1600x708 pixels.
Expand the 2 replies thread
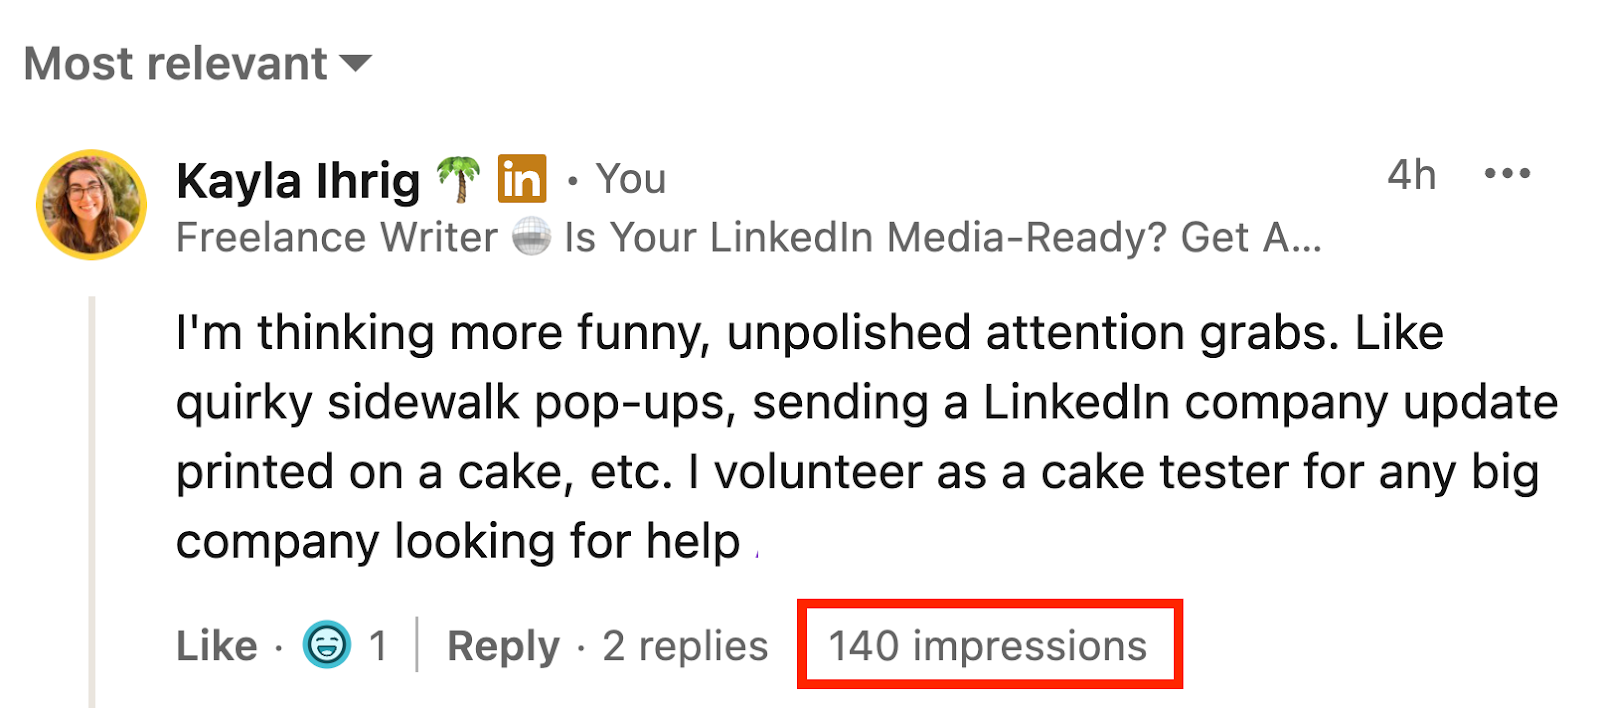pyautogui.click(x=683, y=645)
